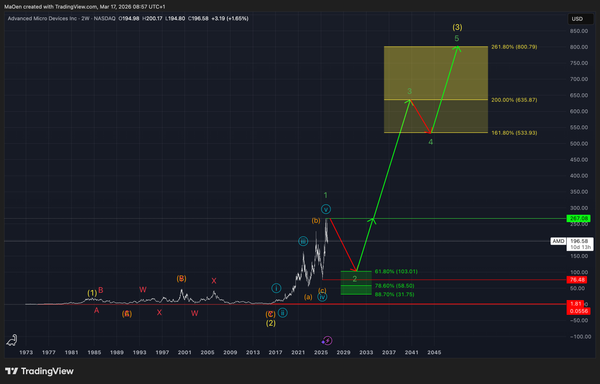This screenshot has width=600, height=384.
Task: Click the yellow (3) wave label
Action: pyautogui.click(x=457, y=27)
